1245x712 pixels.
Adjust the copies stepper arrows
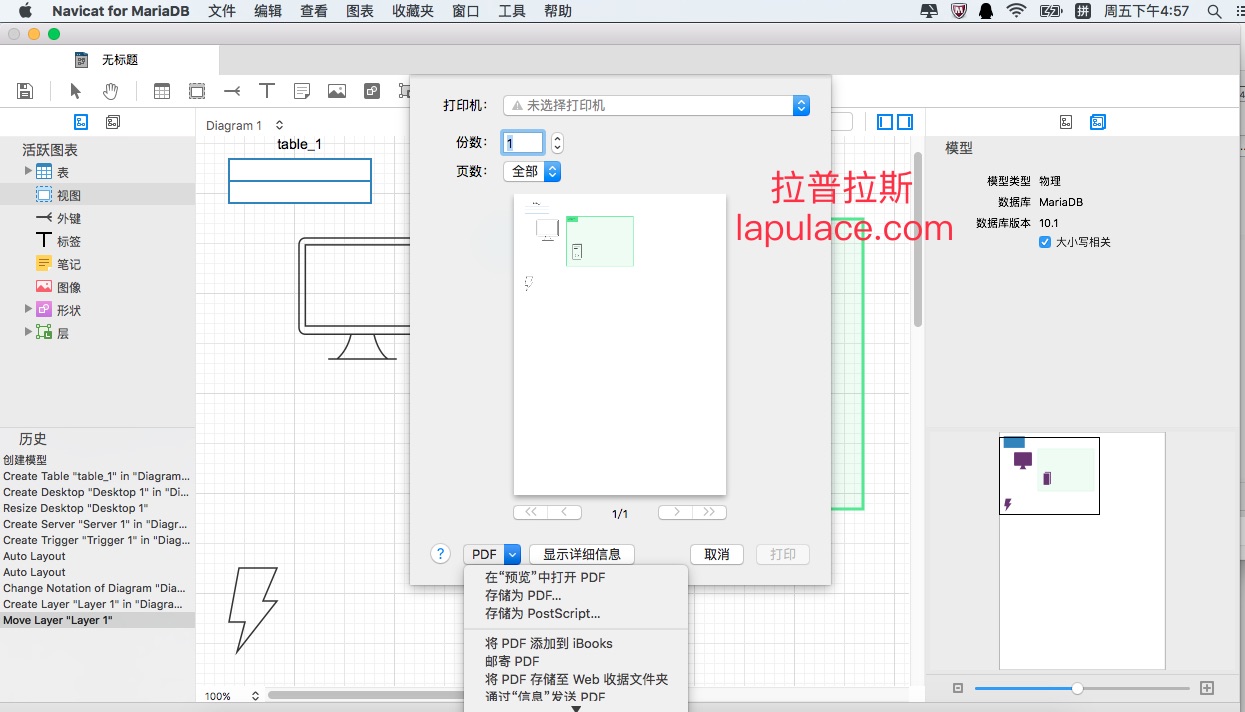click(557, 143)
